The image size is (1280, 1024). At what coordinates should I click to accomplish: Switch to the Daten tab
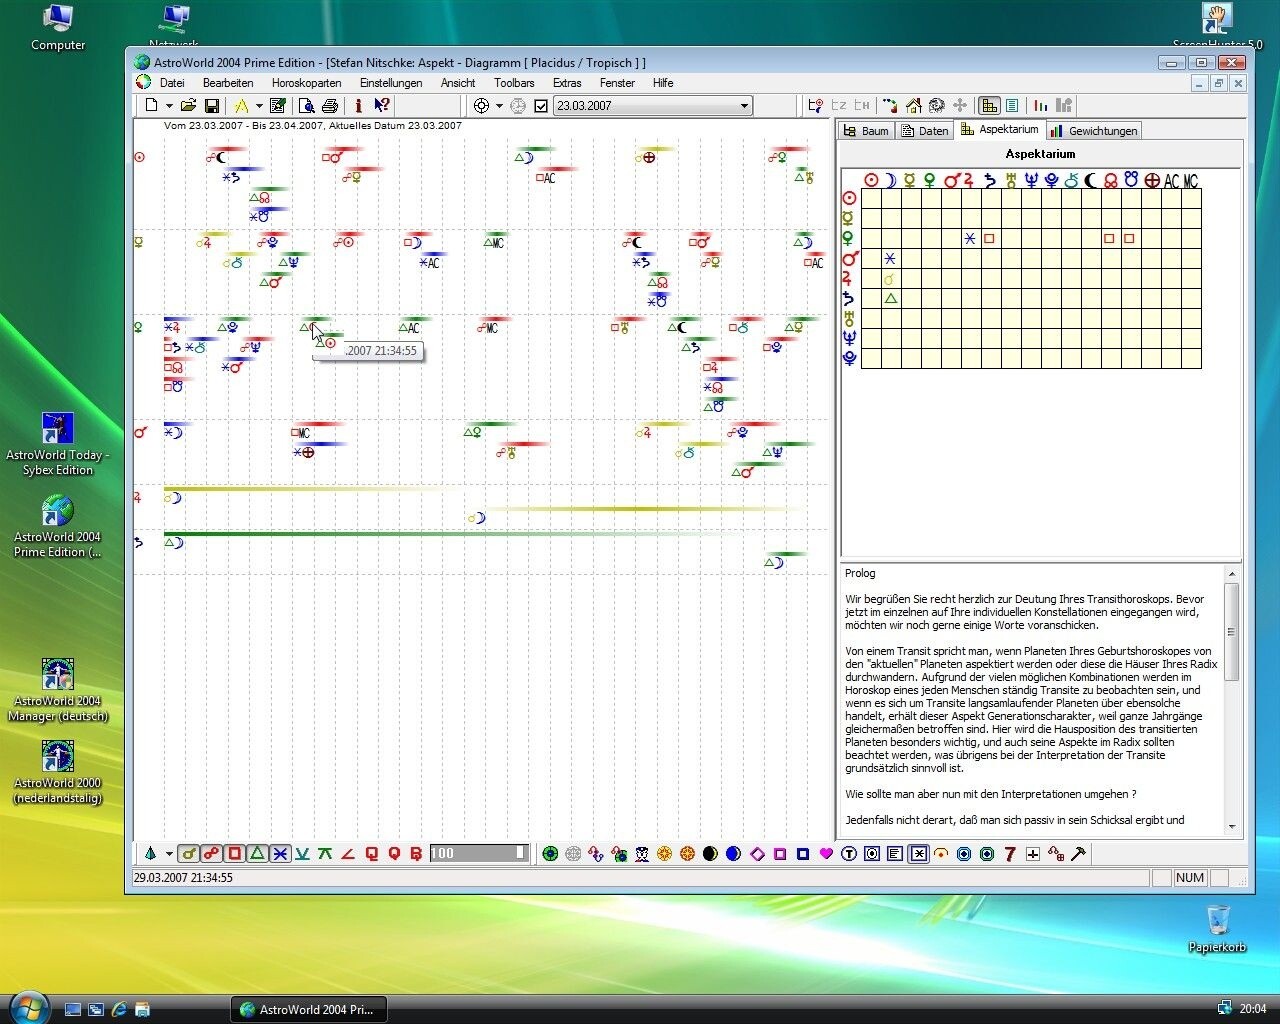pyautogui.click(x=925, y=131)
